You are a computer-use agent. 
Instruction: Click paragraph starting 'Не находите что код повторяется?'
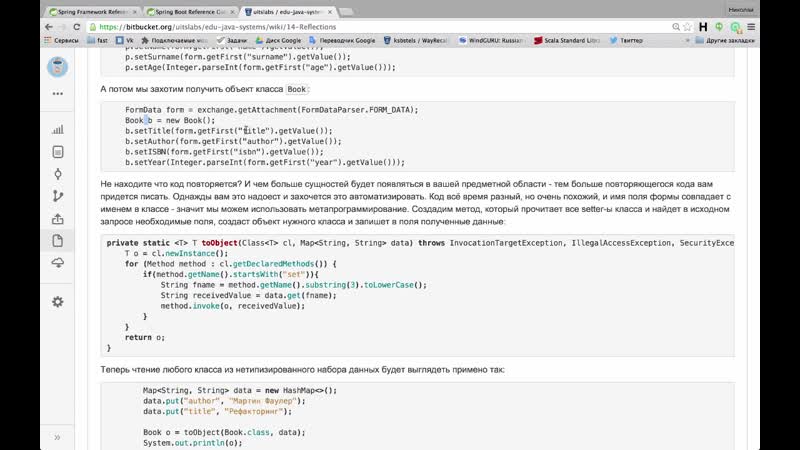416,203
